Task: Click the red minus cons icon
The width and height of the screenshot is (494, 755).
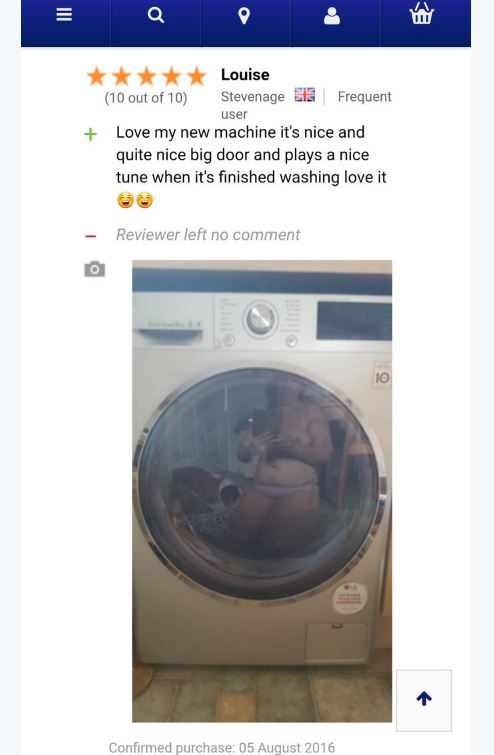Action: 91,236
